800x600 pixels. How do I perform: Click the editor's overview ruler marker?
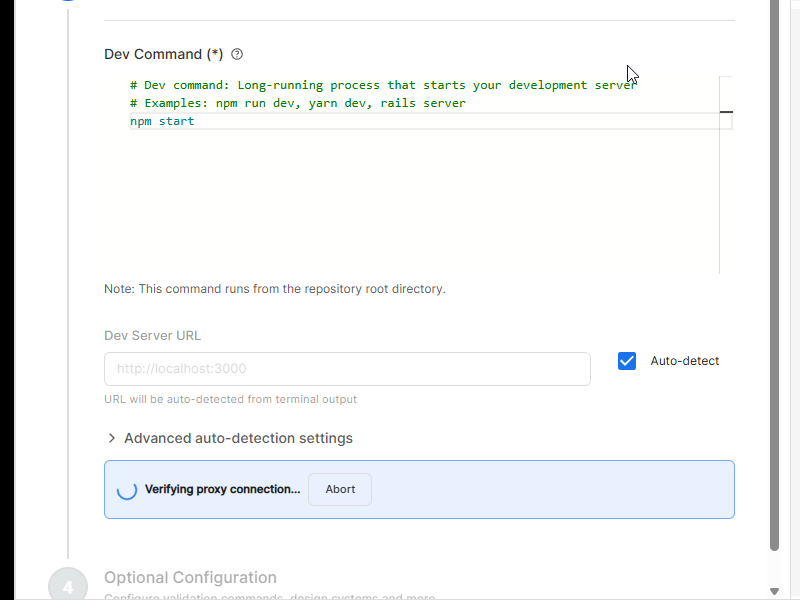[x=726, y=112]
